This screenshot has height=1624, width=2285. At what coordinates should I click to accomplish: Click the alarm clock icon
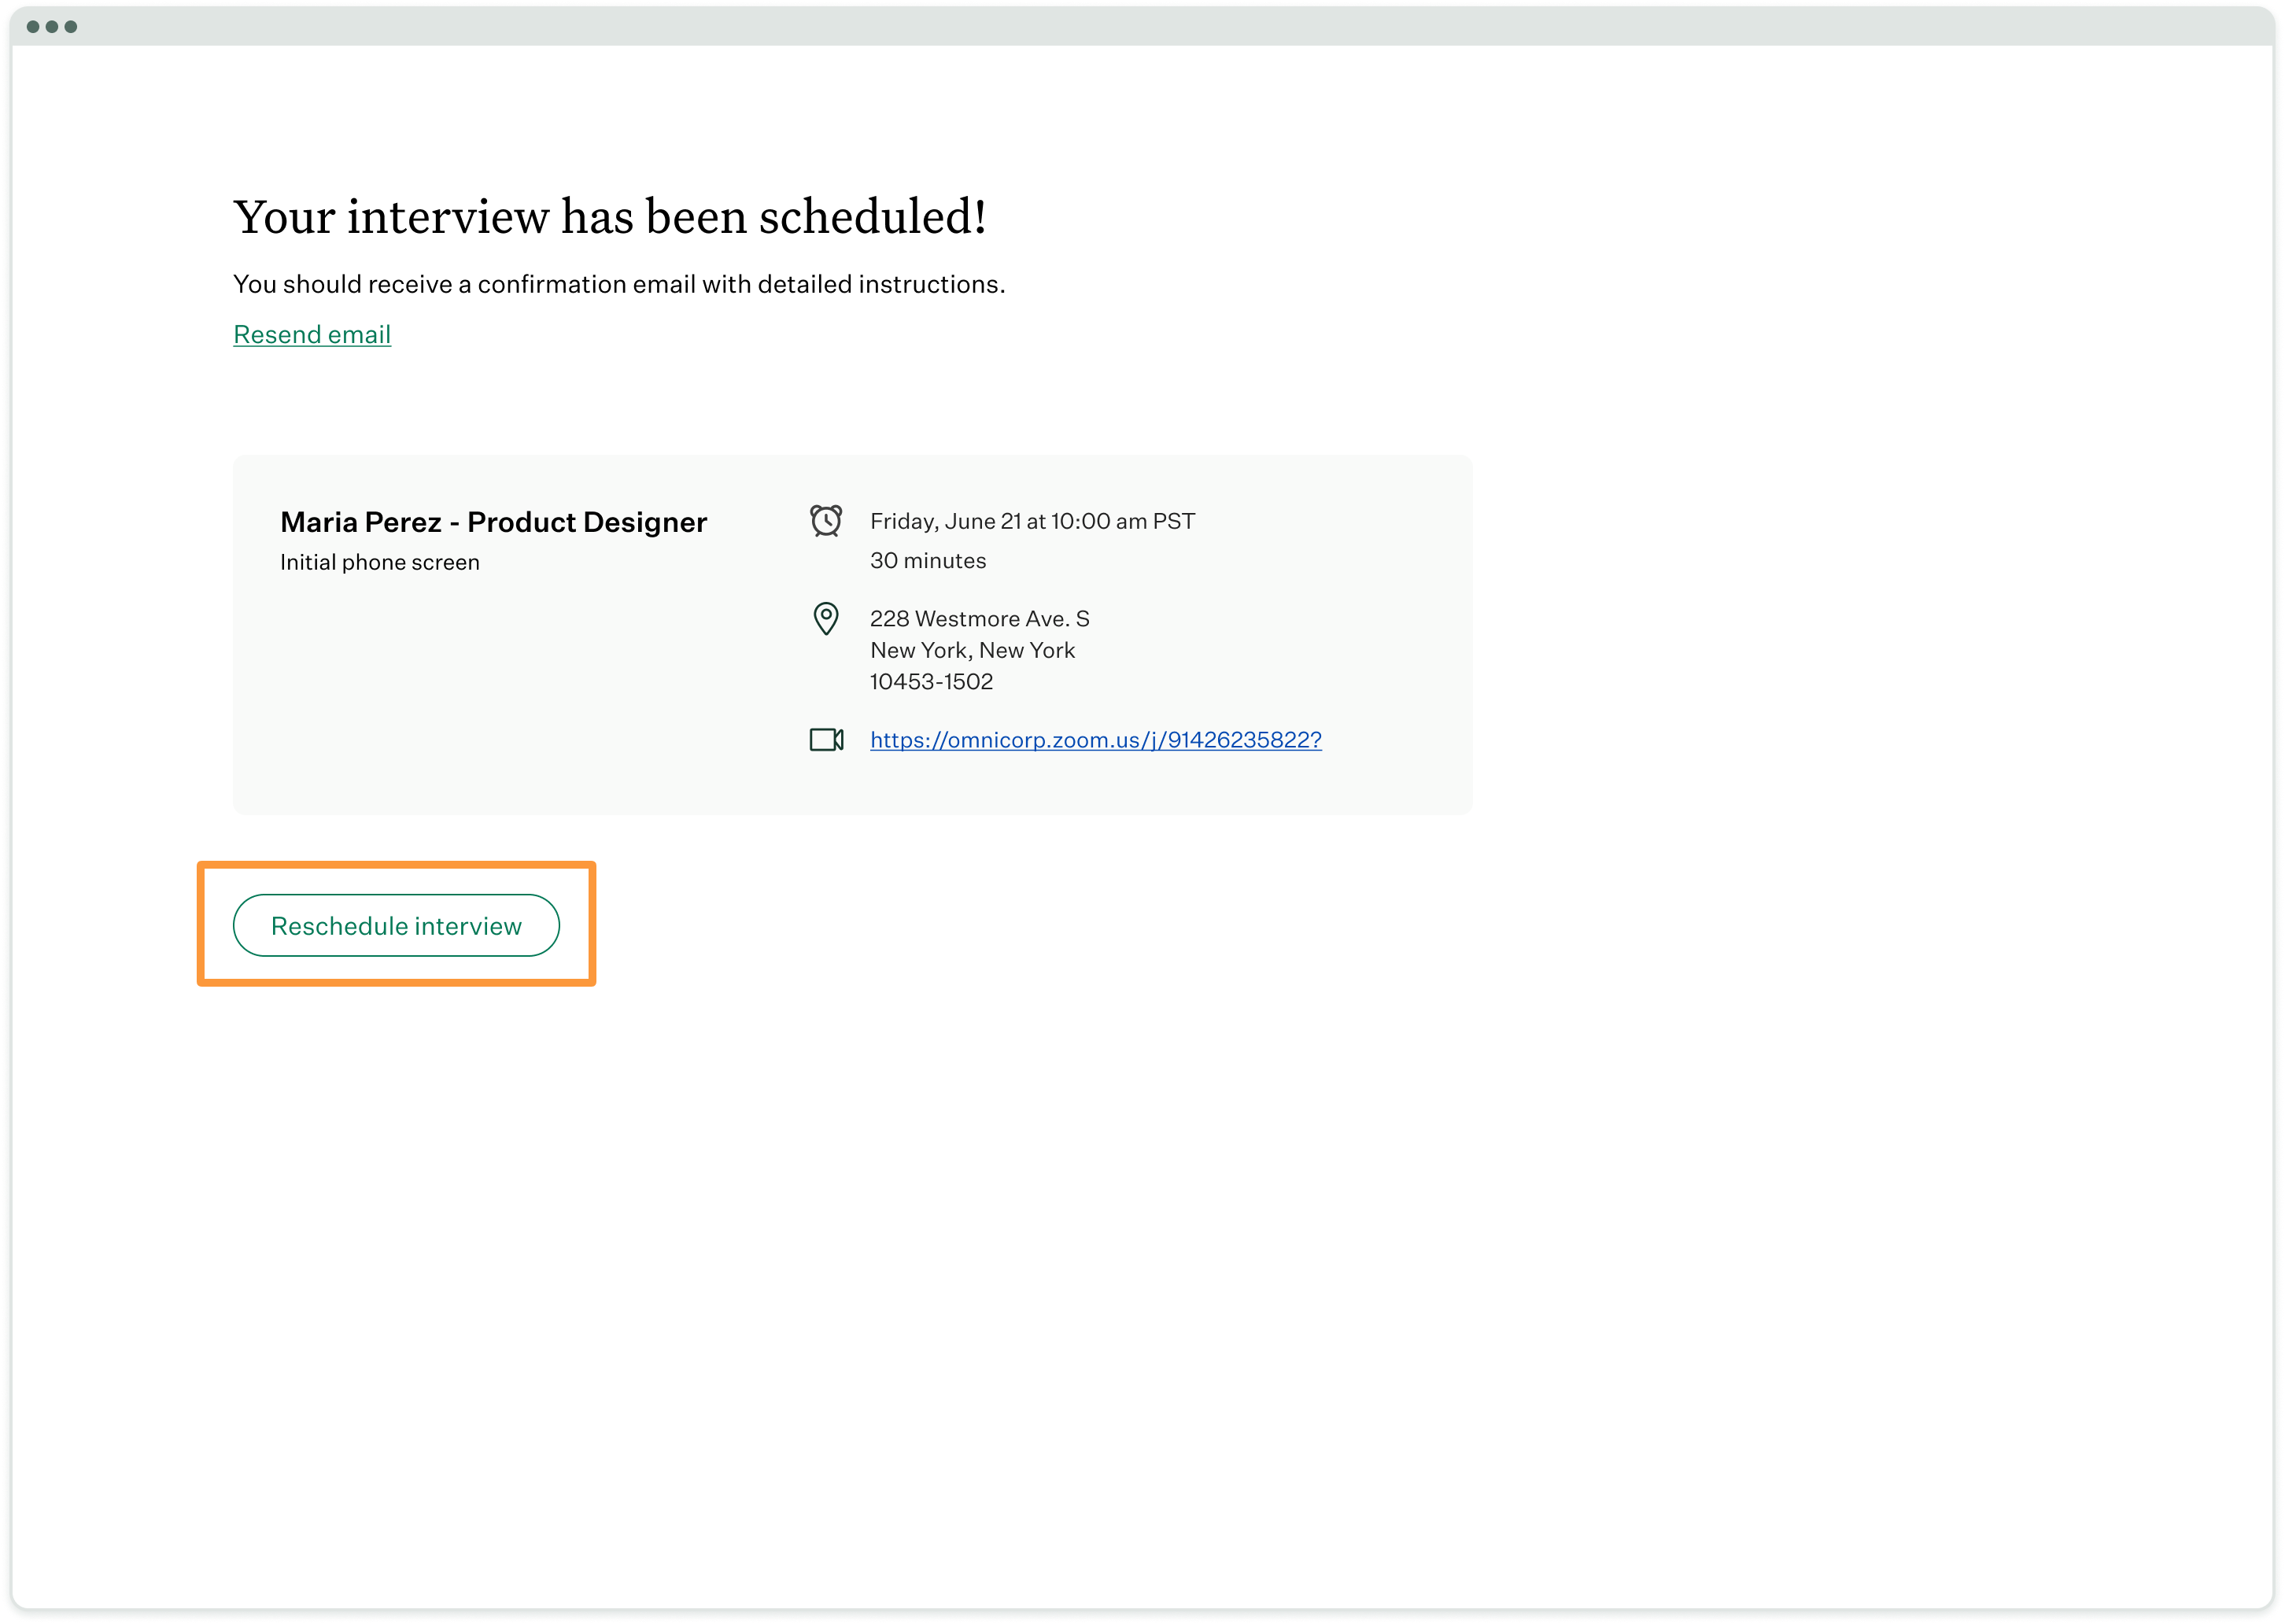(826, 520)
